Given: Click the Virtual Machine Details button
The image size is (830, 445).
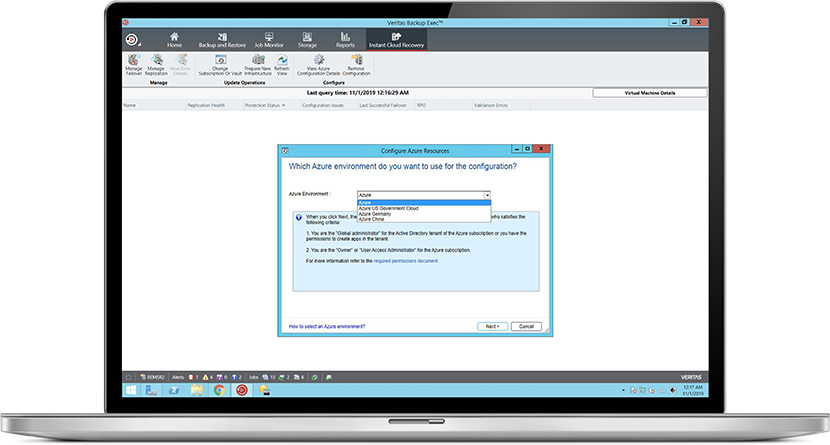Looking at the screenshot, I should point(649,93).
